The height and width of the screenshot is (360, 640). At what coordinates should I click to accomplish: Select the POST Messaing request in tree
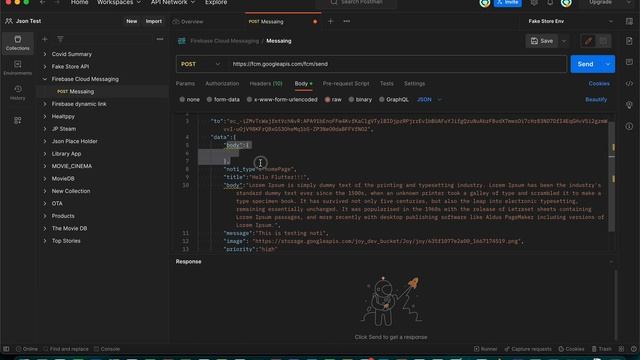102,91
